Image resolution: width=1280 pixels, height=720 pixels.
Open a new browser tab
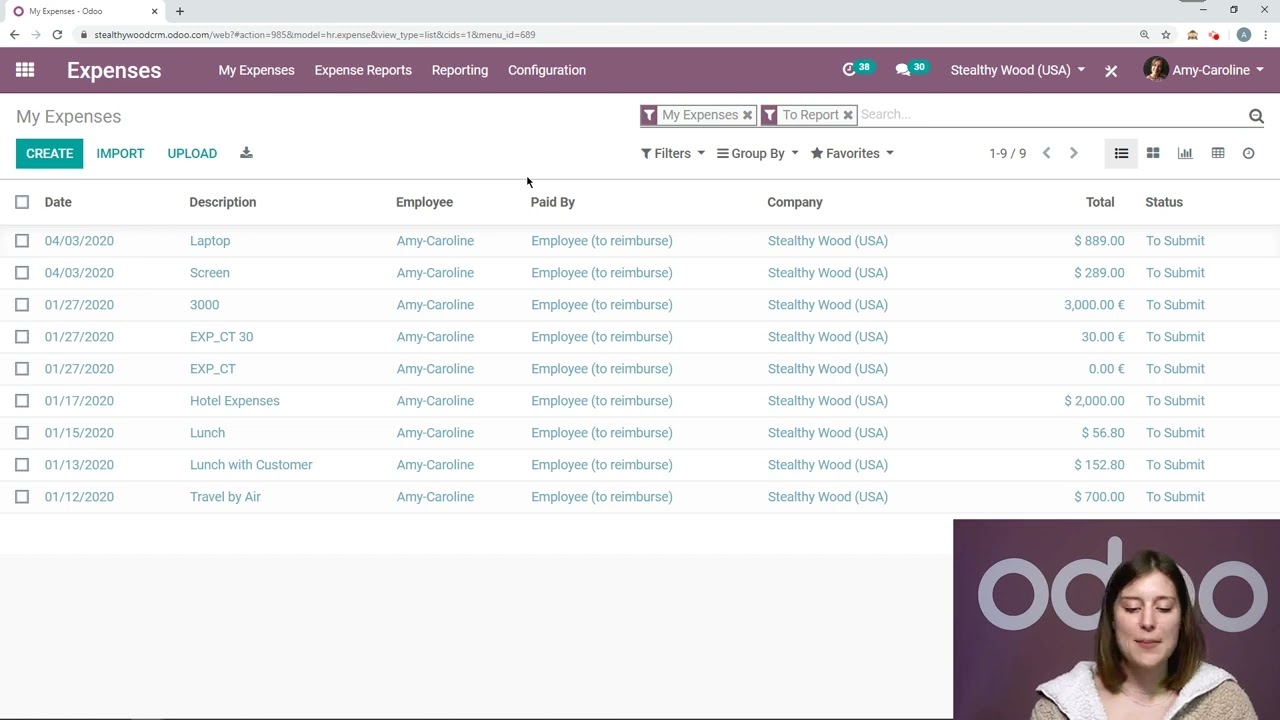click(x=180, y=11)
